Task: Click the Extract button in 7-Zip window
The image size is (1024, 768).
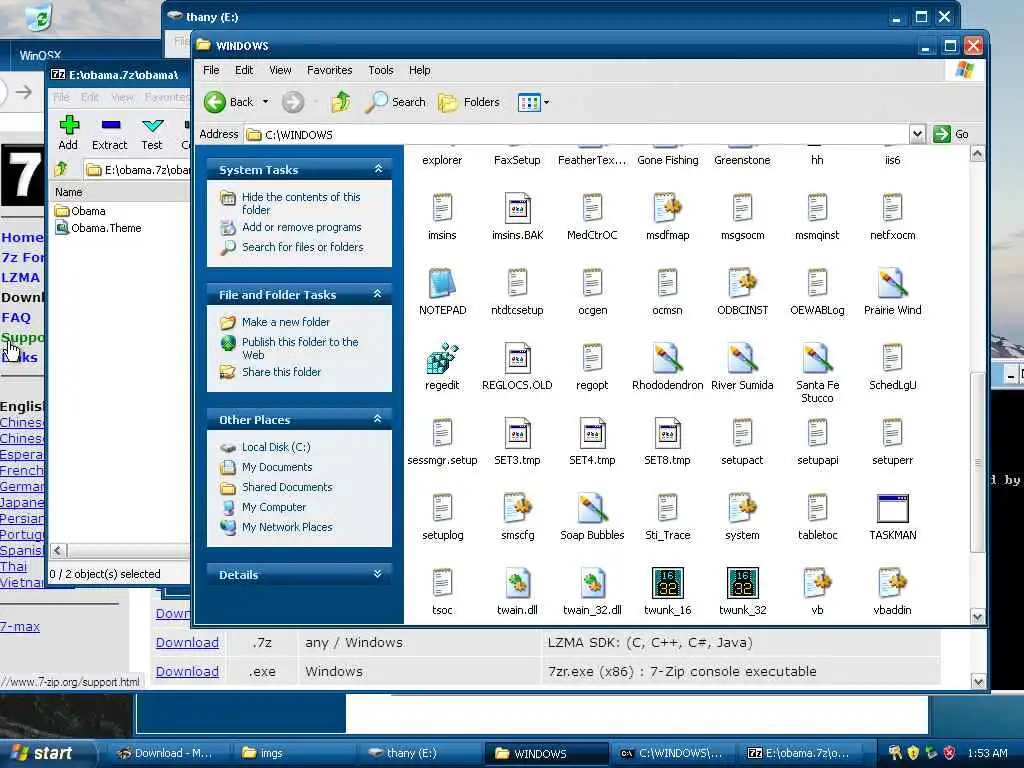Action: click(110, 133)
